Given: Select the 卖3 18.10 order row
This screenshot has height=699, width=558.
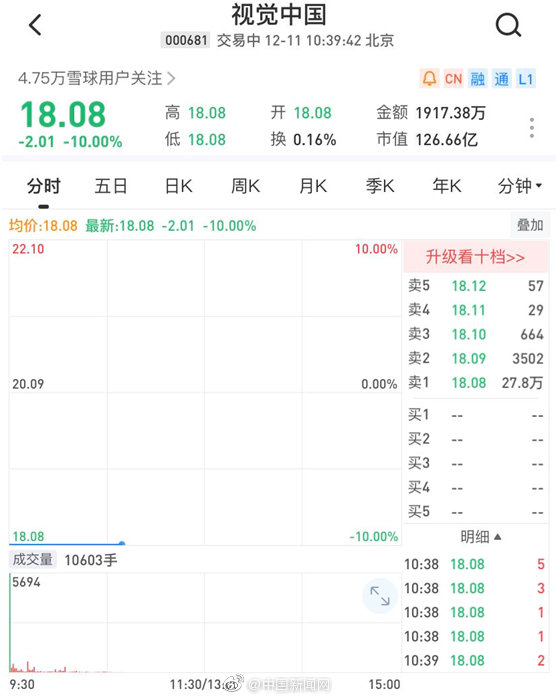Looking at the screenshot, I should coord(476,334).
